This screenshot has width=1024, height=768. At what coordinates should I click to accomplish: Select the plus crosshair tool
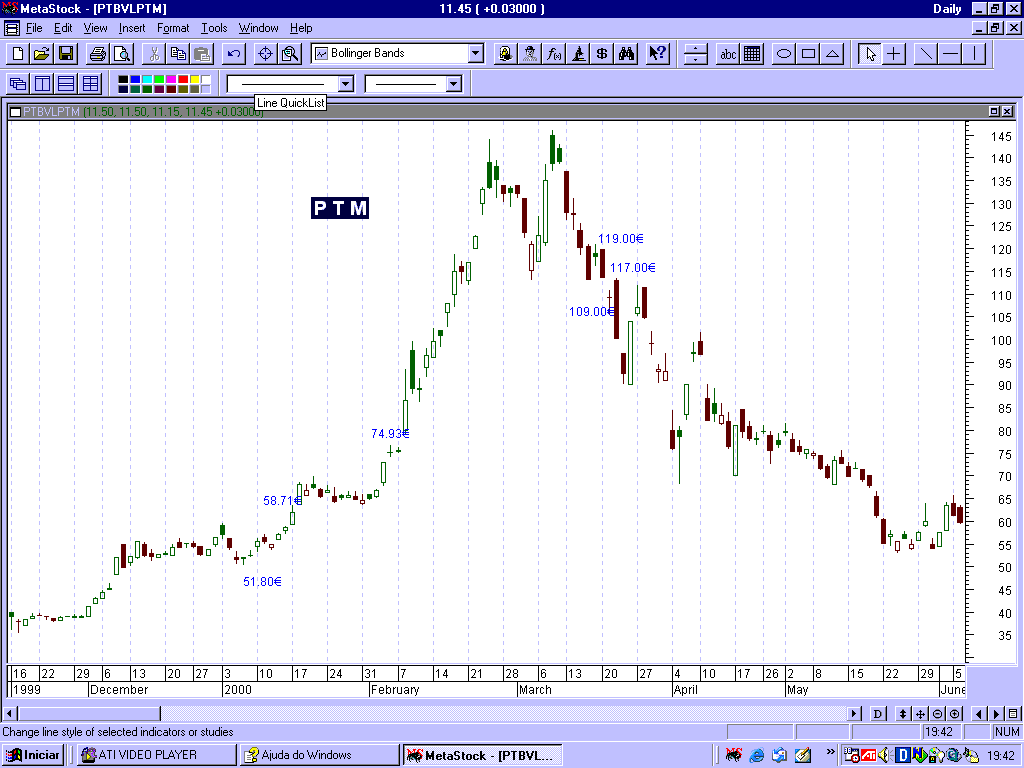tap(894, 54)
